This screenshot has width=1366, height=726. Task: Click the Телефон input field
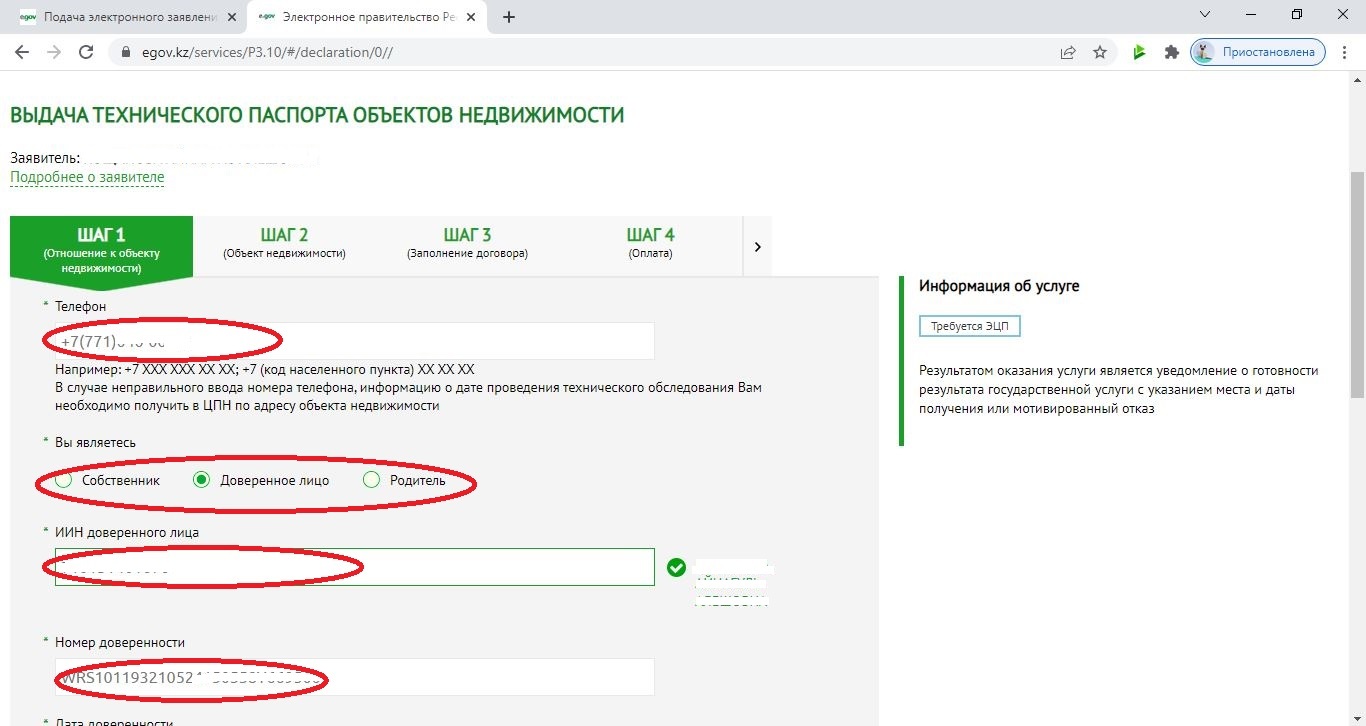point(355,341)
